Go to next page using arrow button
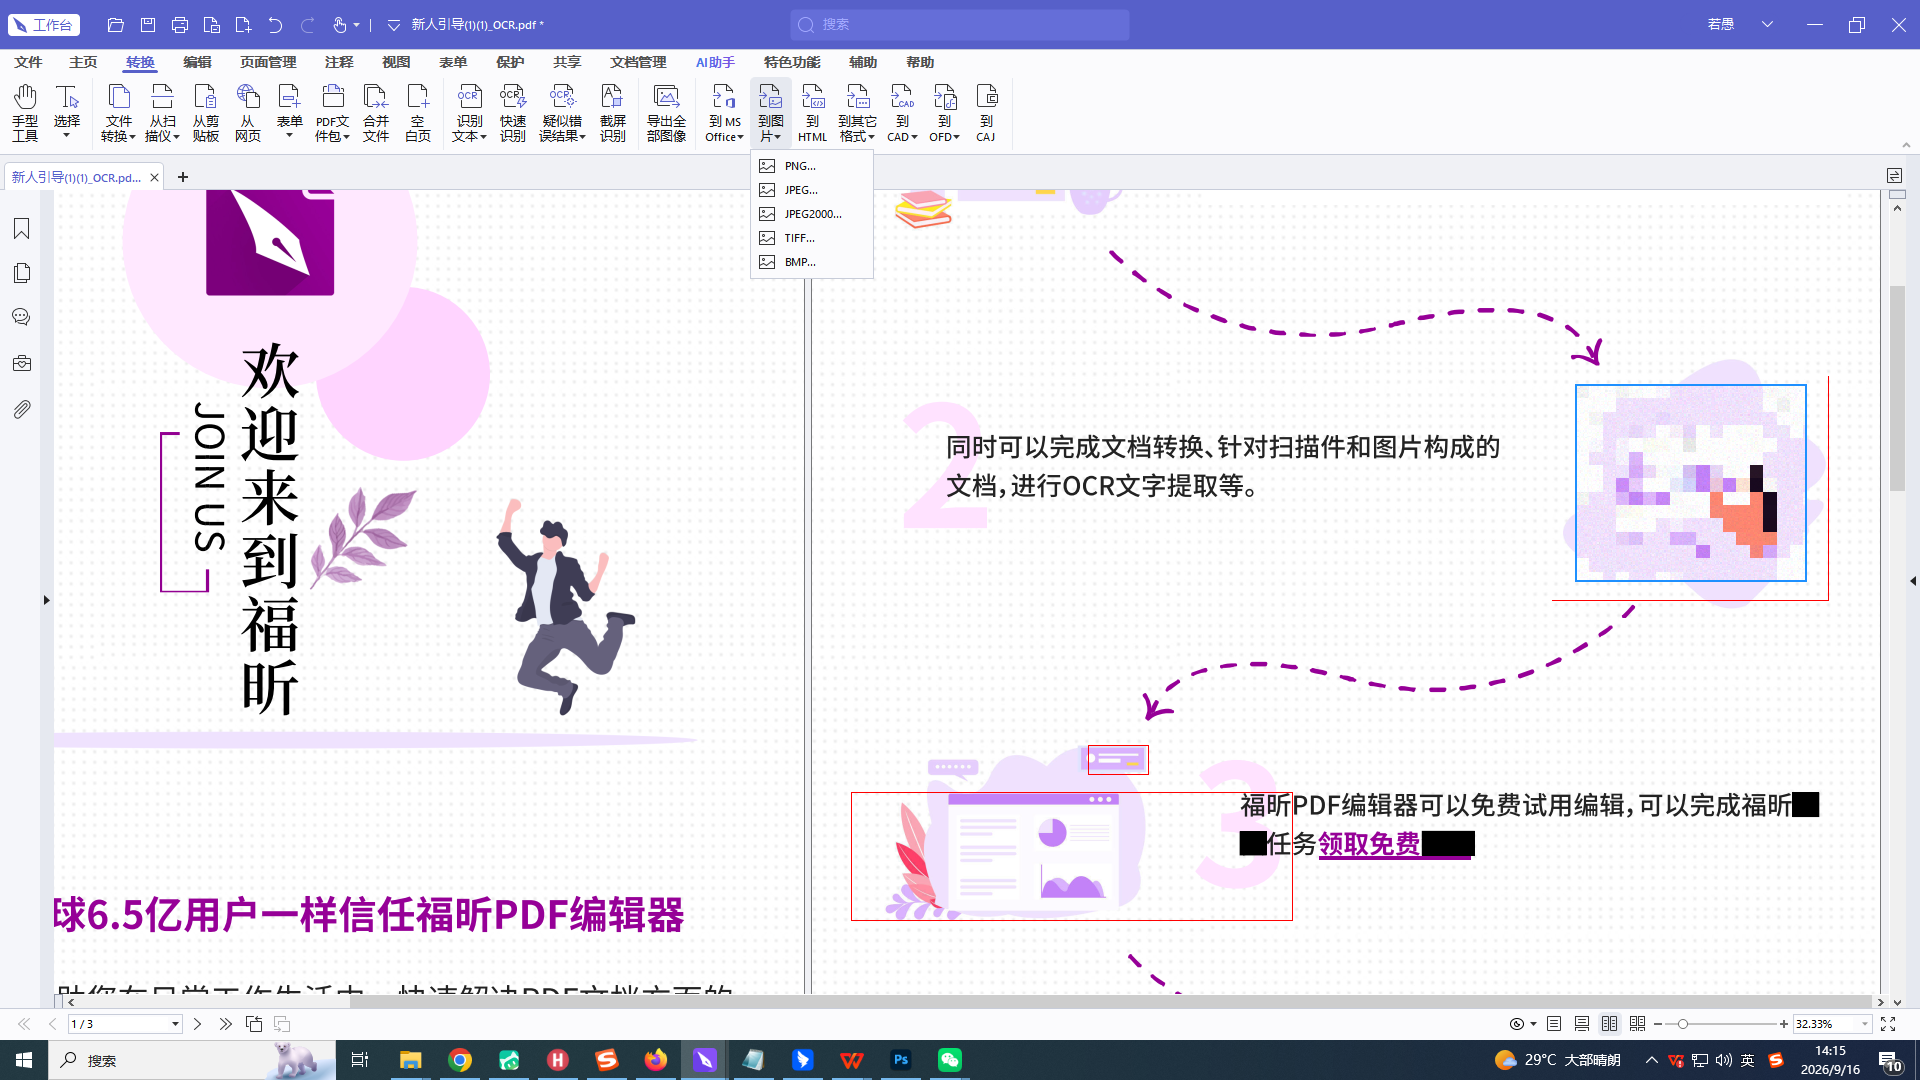1920x1080 pixels. [x=197, y=1024]
